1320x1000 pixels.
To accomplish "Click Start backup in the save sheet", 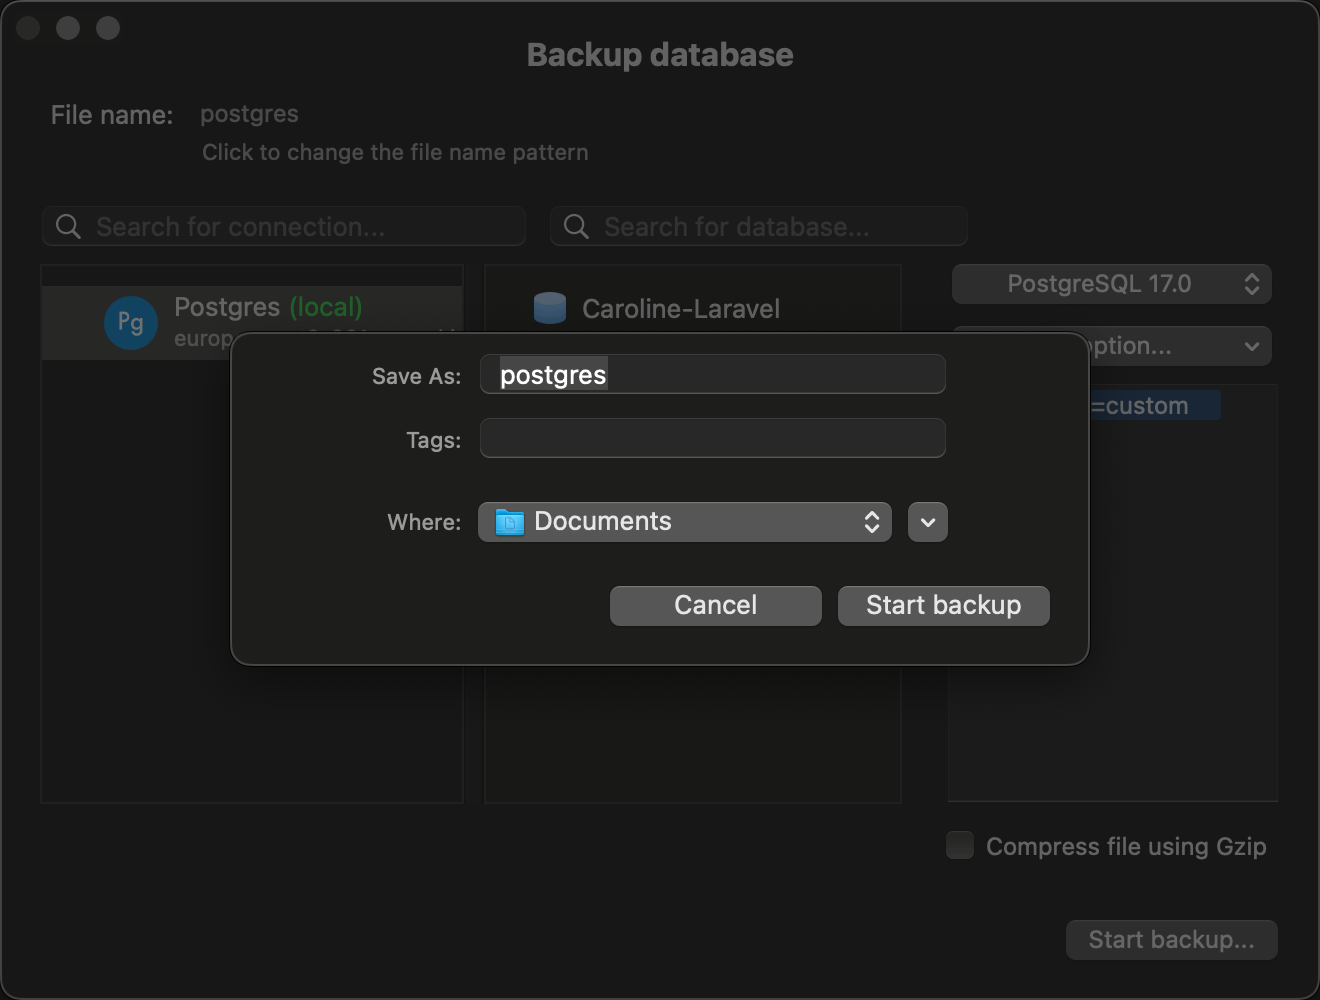I will click(943, 605).
